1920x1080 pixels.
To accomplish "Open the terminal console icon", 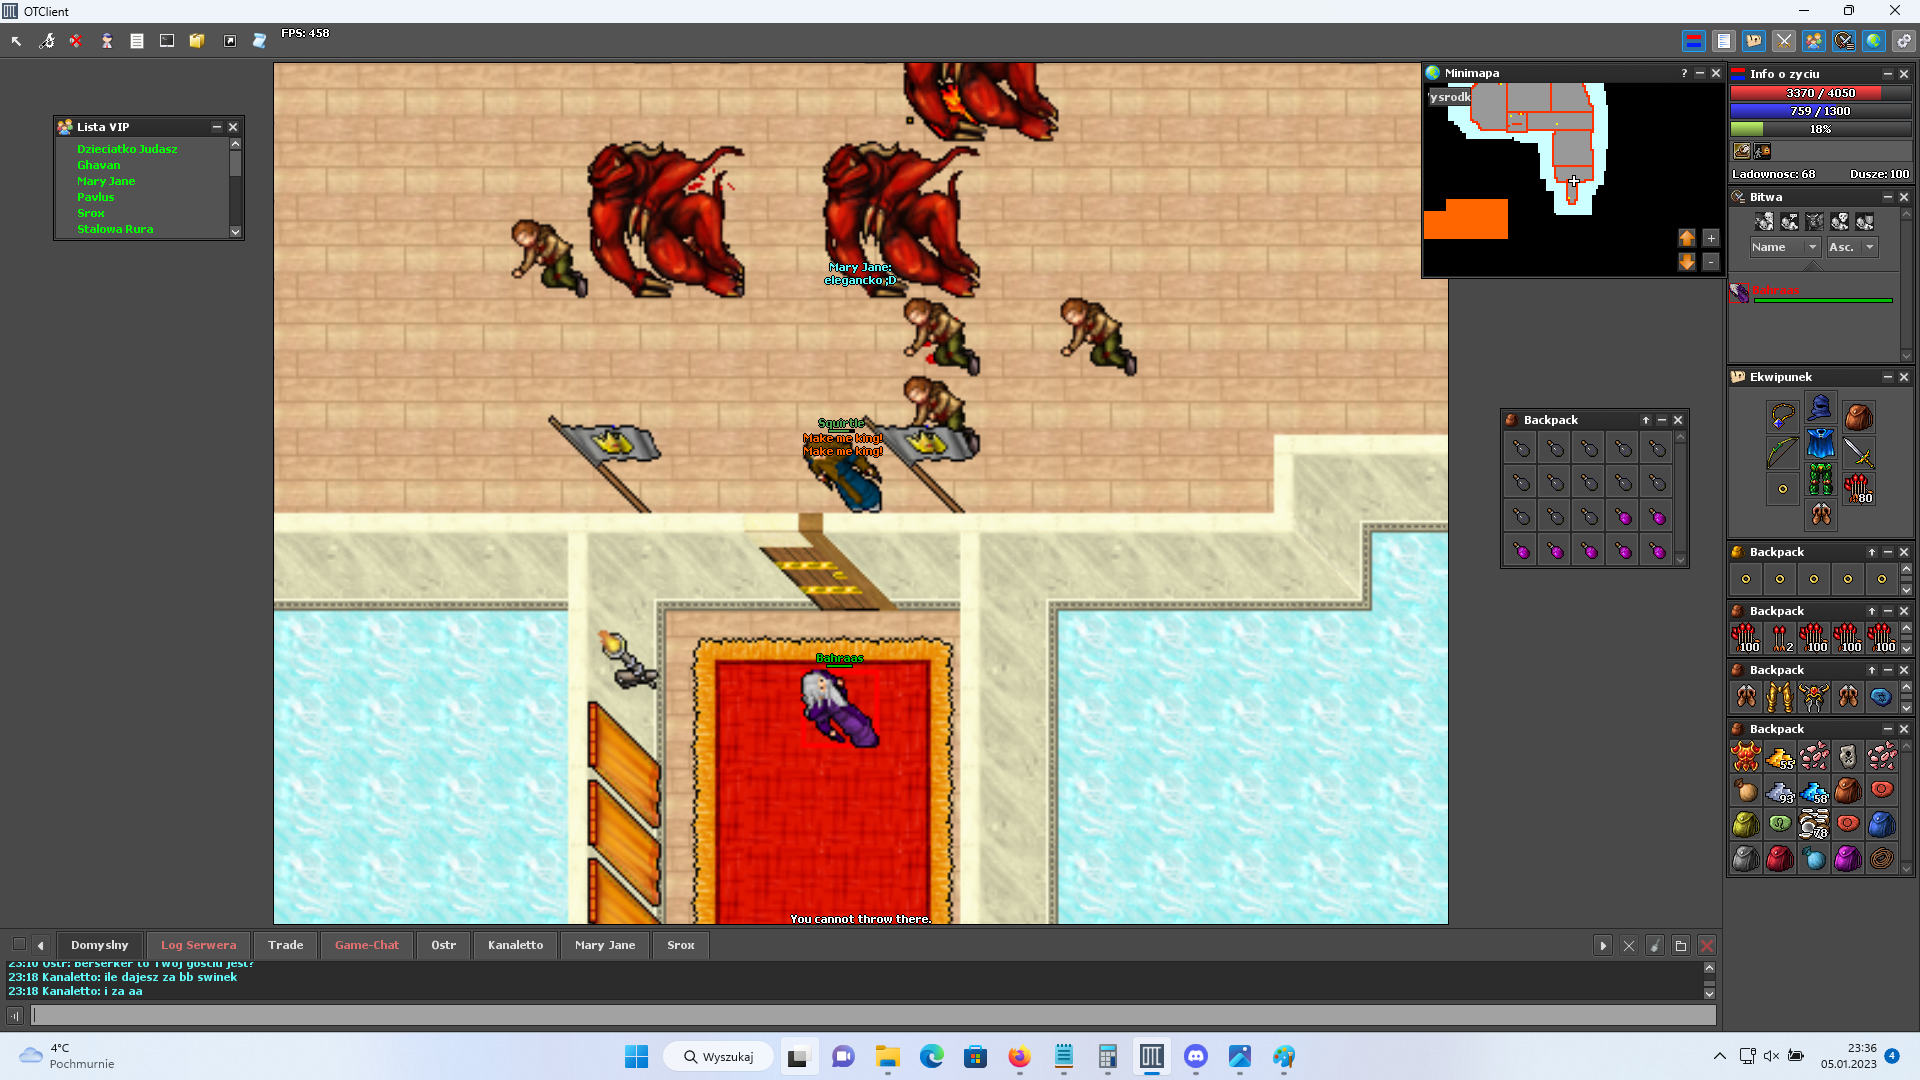I will point(167,41).
